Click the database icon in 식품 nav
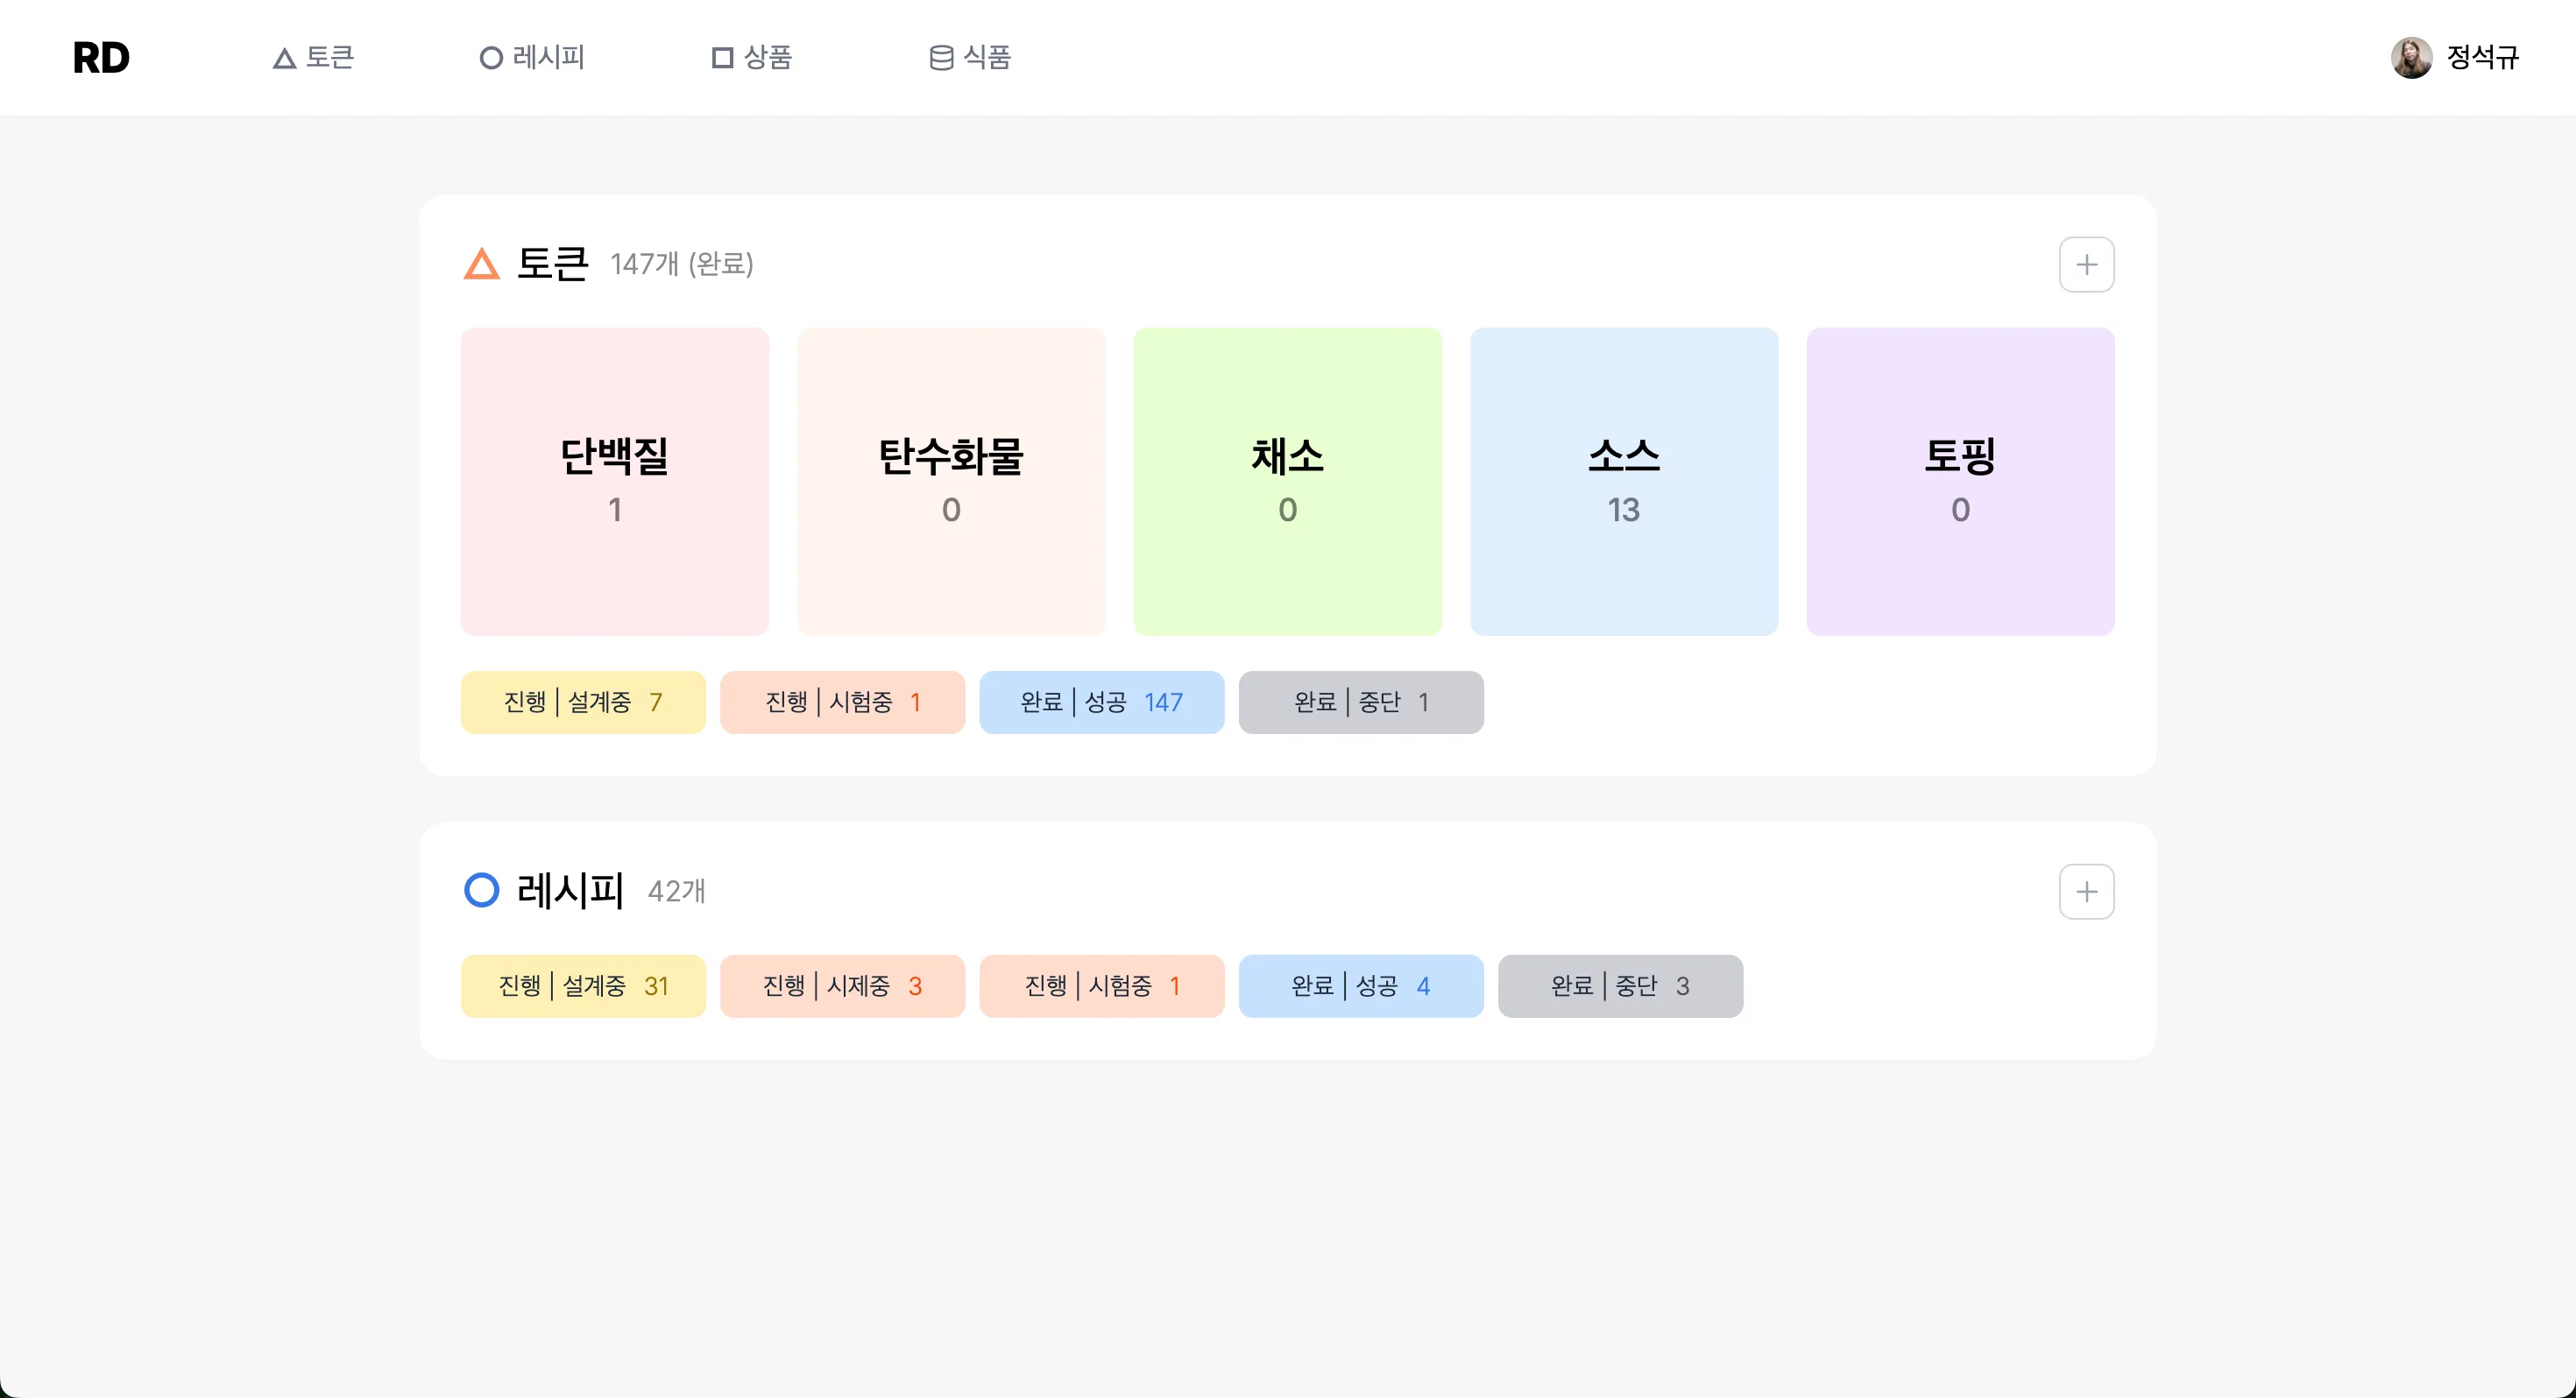Image resolution: width=2576 pixels, height=1398 pixels. [x=940, y=58]
